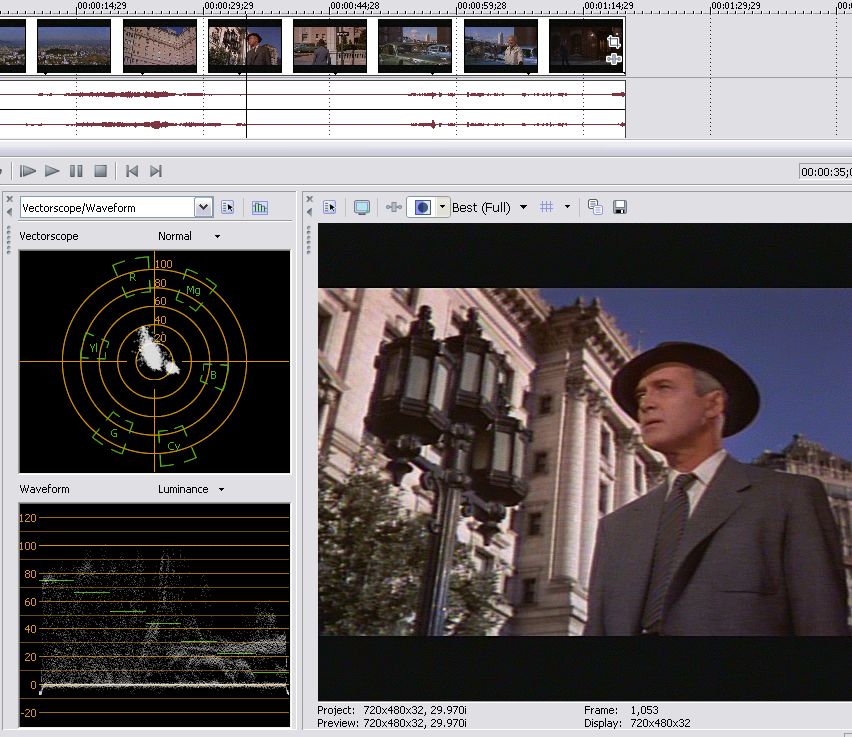Viewport: 852px width, 737px height.
Task: Click the 'Display: 720x480x32' status text
Action: pyautogui.click(x=637, y=723)
